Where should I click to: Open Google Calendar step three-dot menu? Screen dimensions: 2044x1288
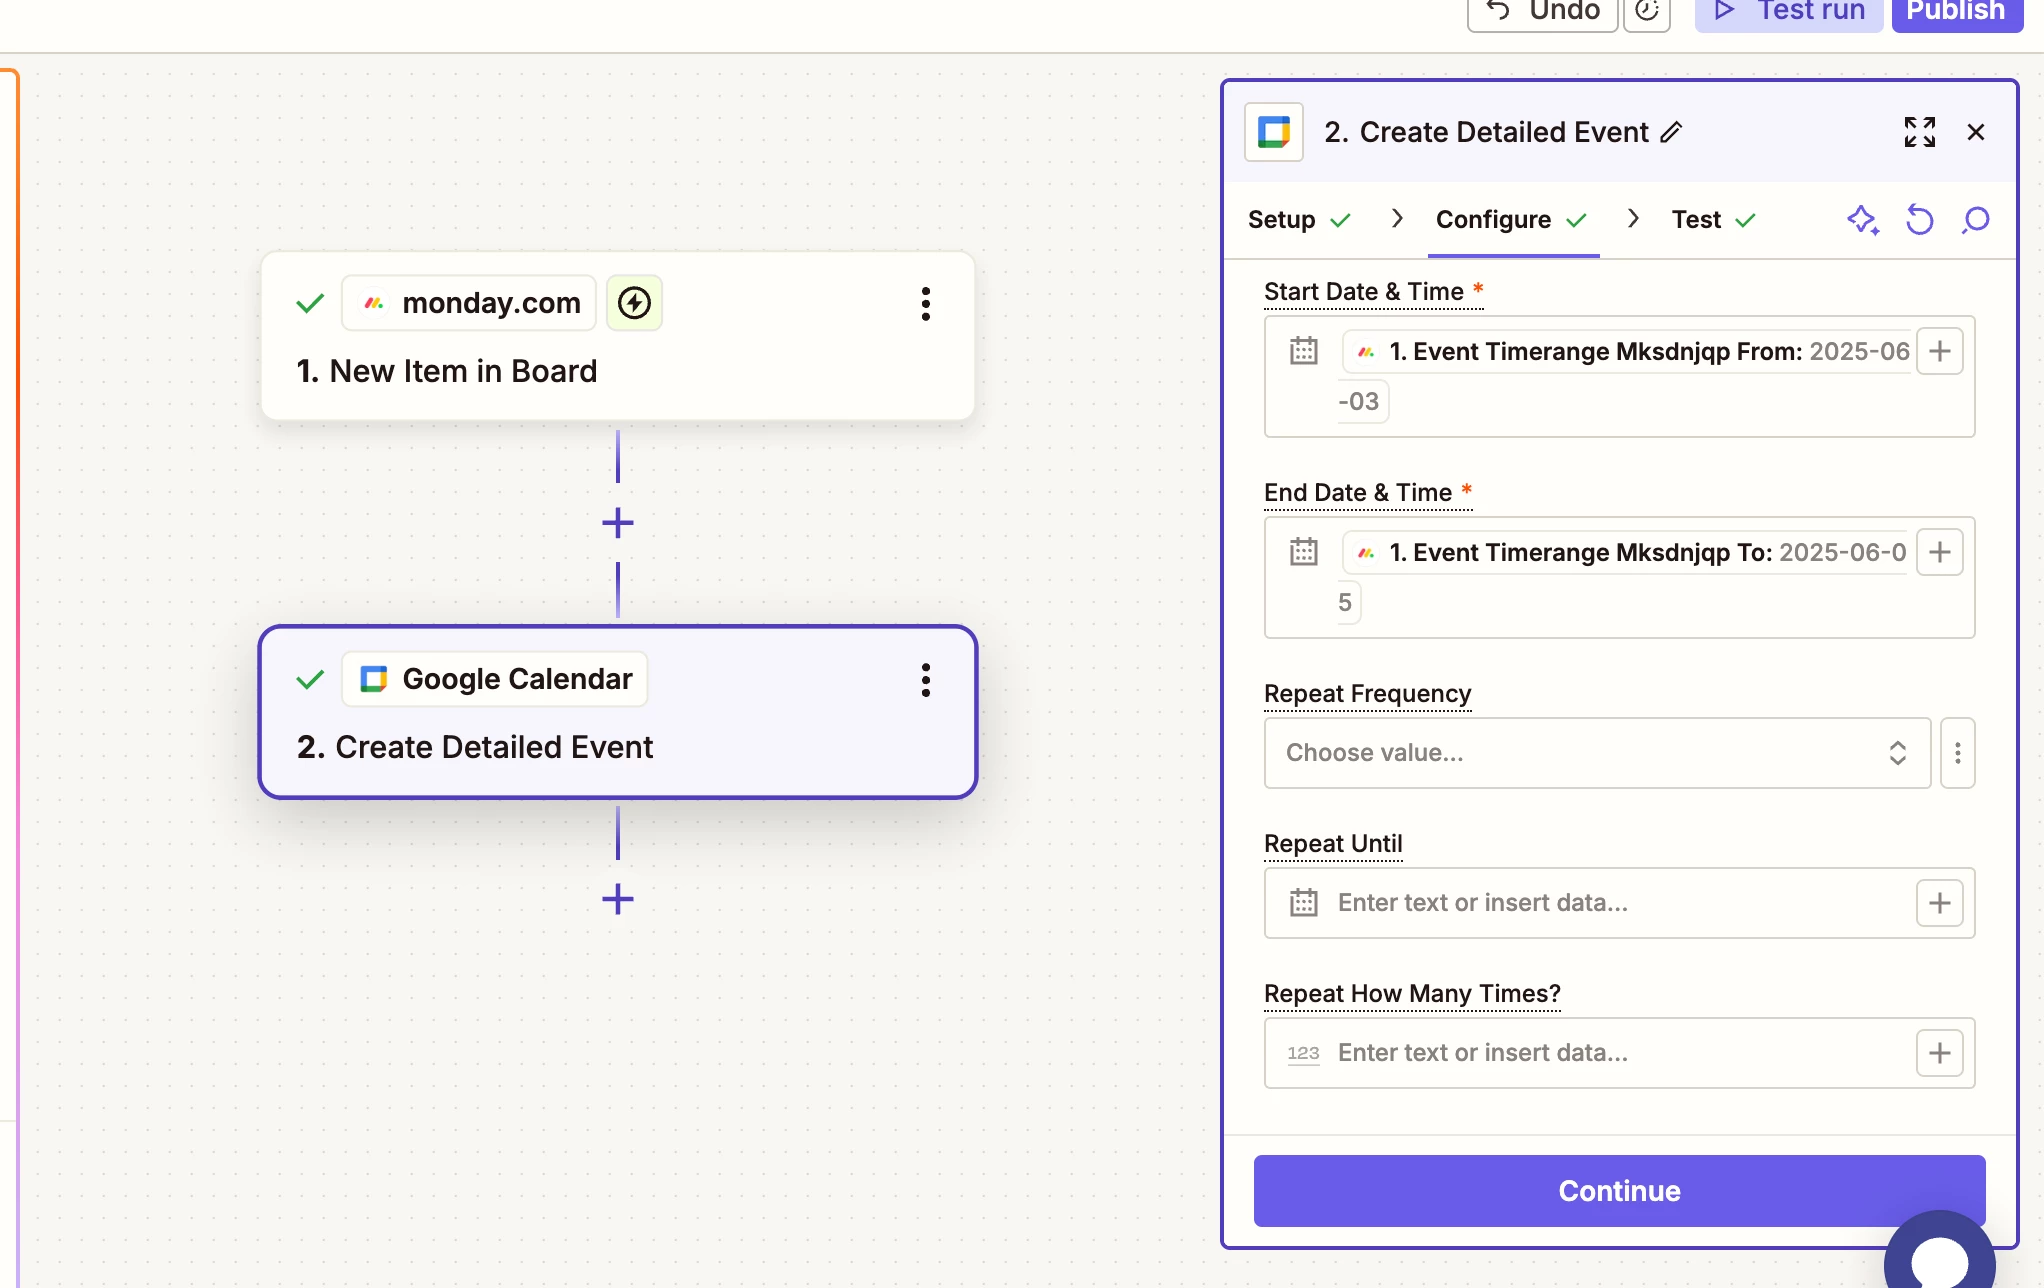926,680
